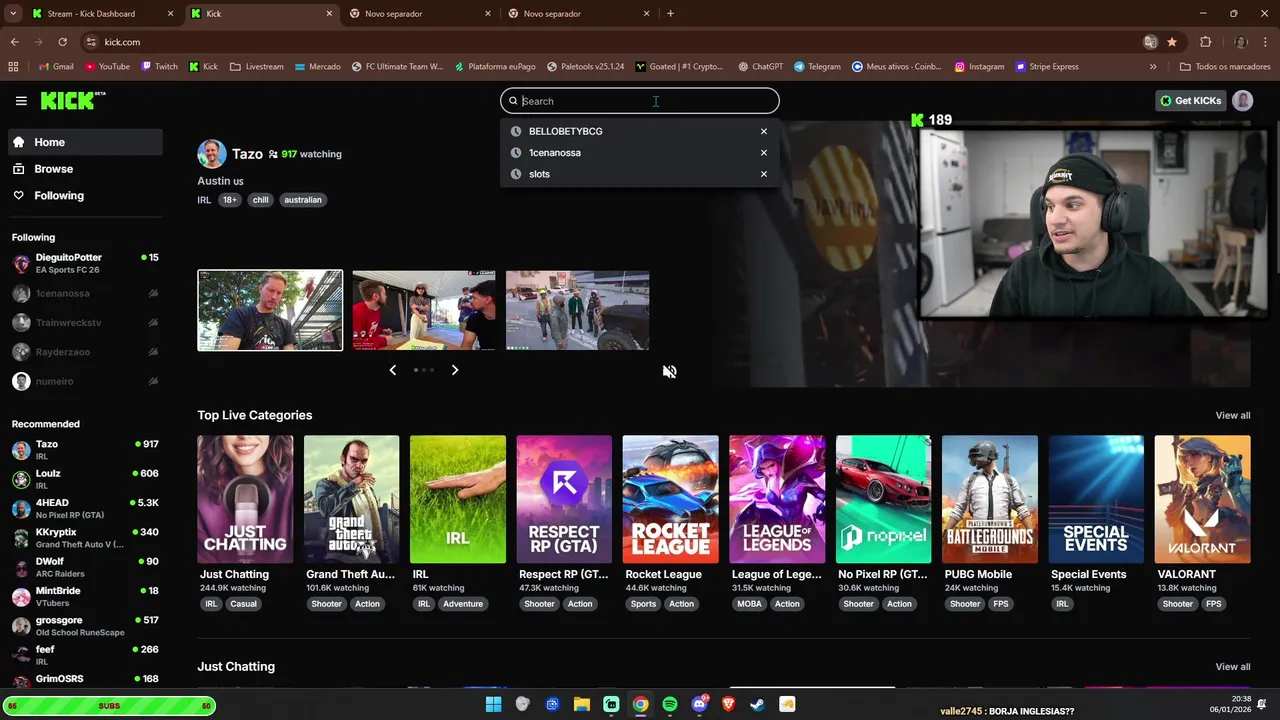View all Just Chatting streams
Screen dimensions: 1280x720
(1232, 666)
